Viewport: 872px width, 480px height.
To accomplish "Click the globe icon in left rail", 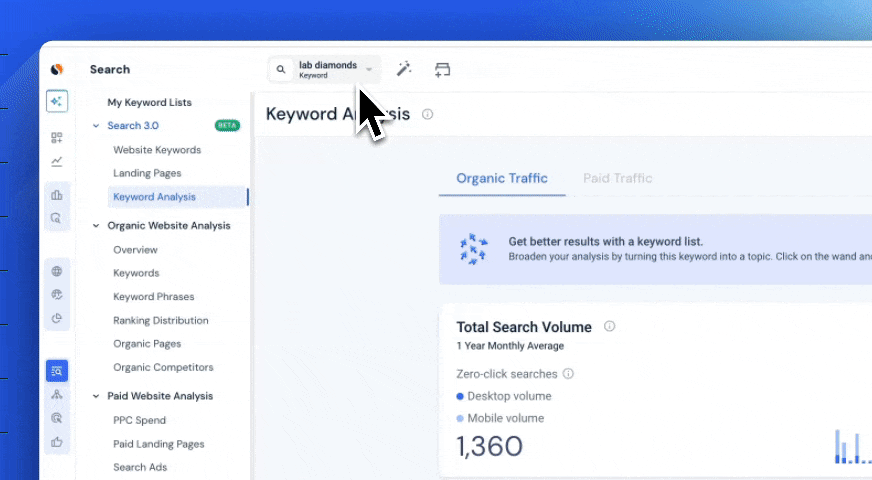I will pos(57,271).
